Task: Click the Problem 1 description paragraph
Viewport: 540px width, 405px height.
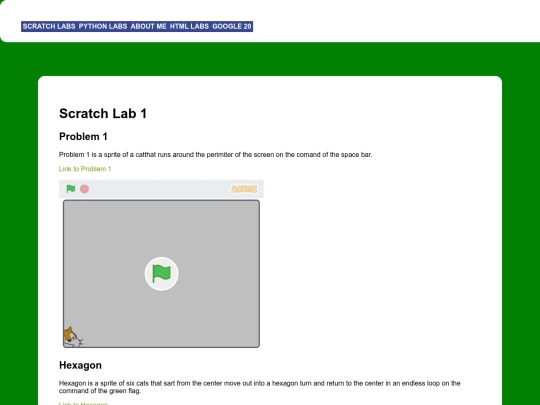Action: 216,155
